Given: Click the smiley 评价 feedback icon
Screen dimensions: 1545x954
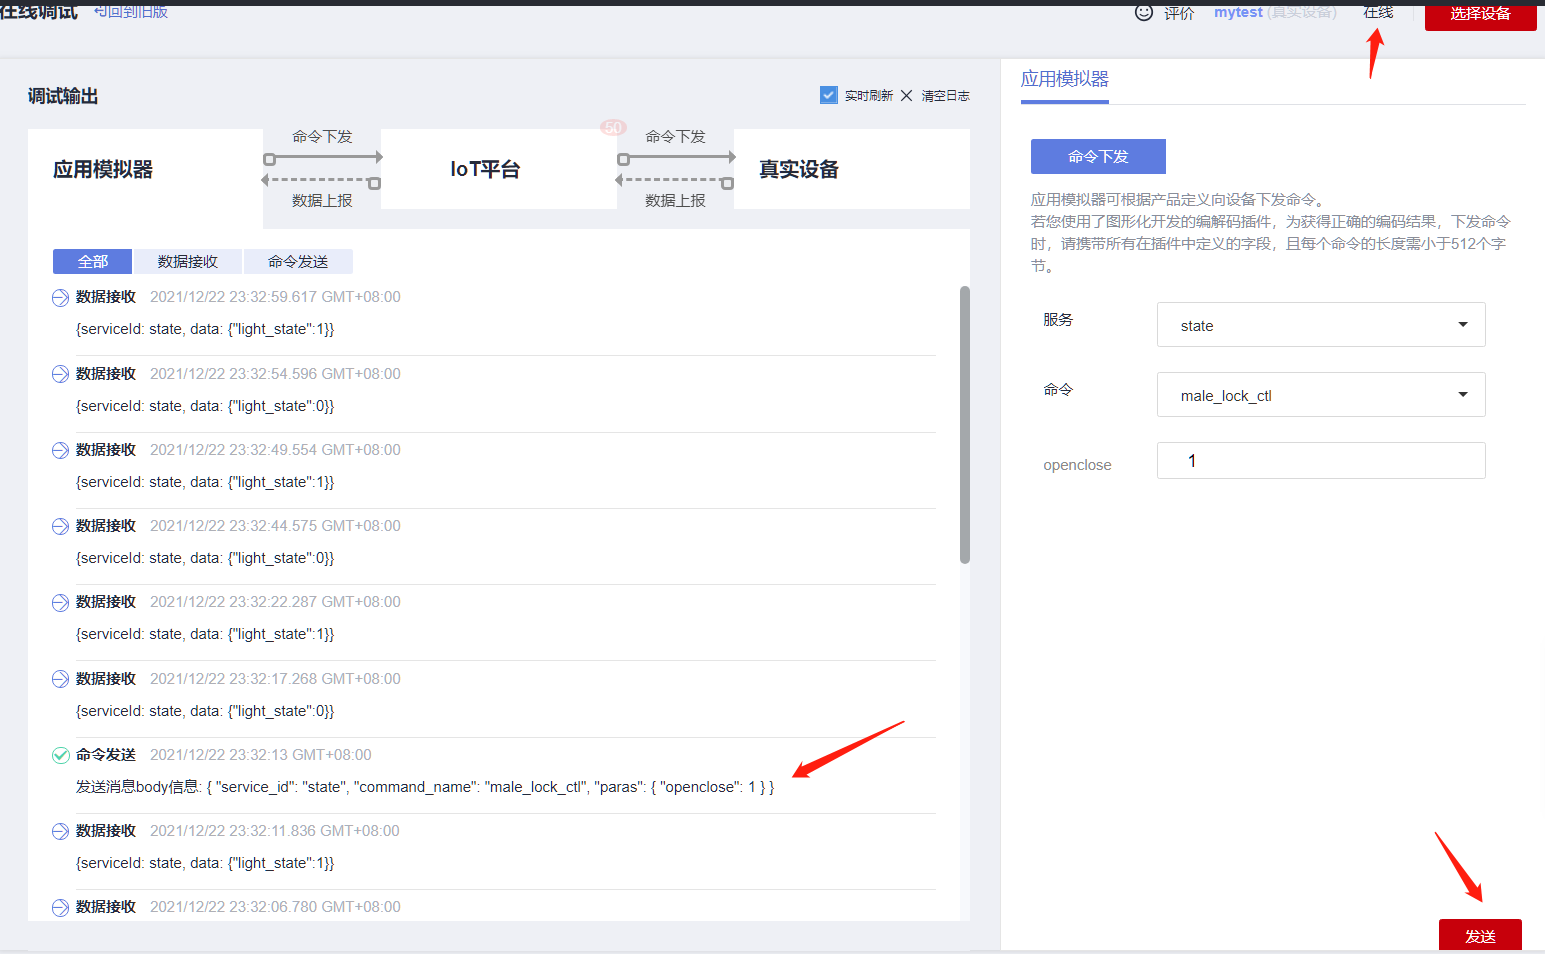Looking at the screenshot, I should [x=1144, y=12].
